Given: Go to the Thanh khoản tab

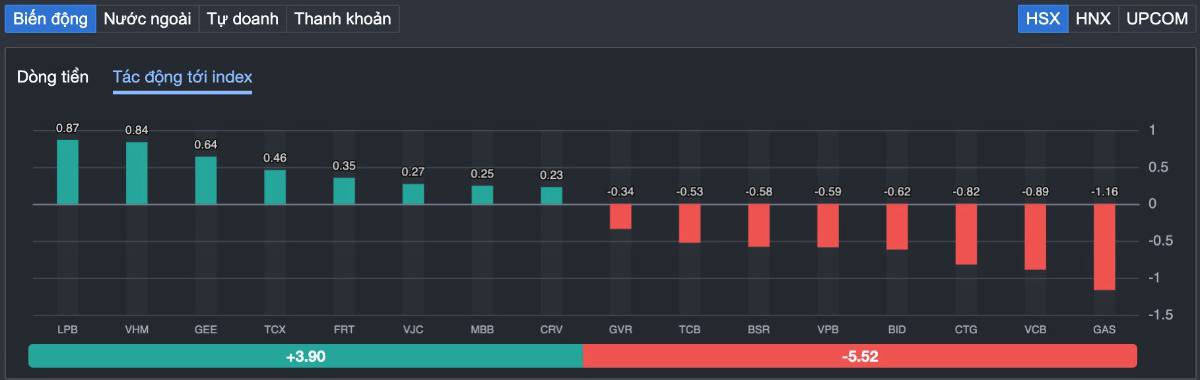Looking at the screenshot, I should pos(342,19).
